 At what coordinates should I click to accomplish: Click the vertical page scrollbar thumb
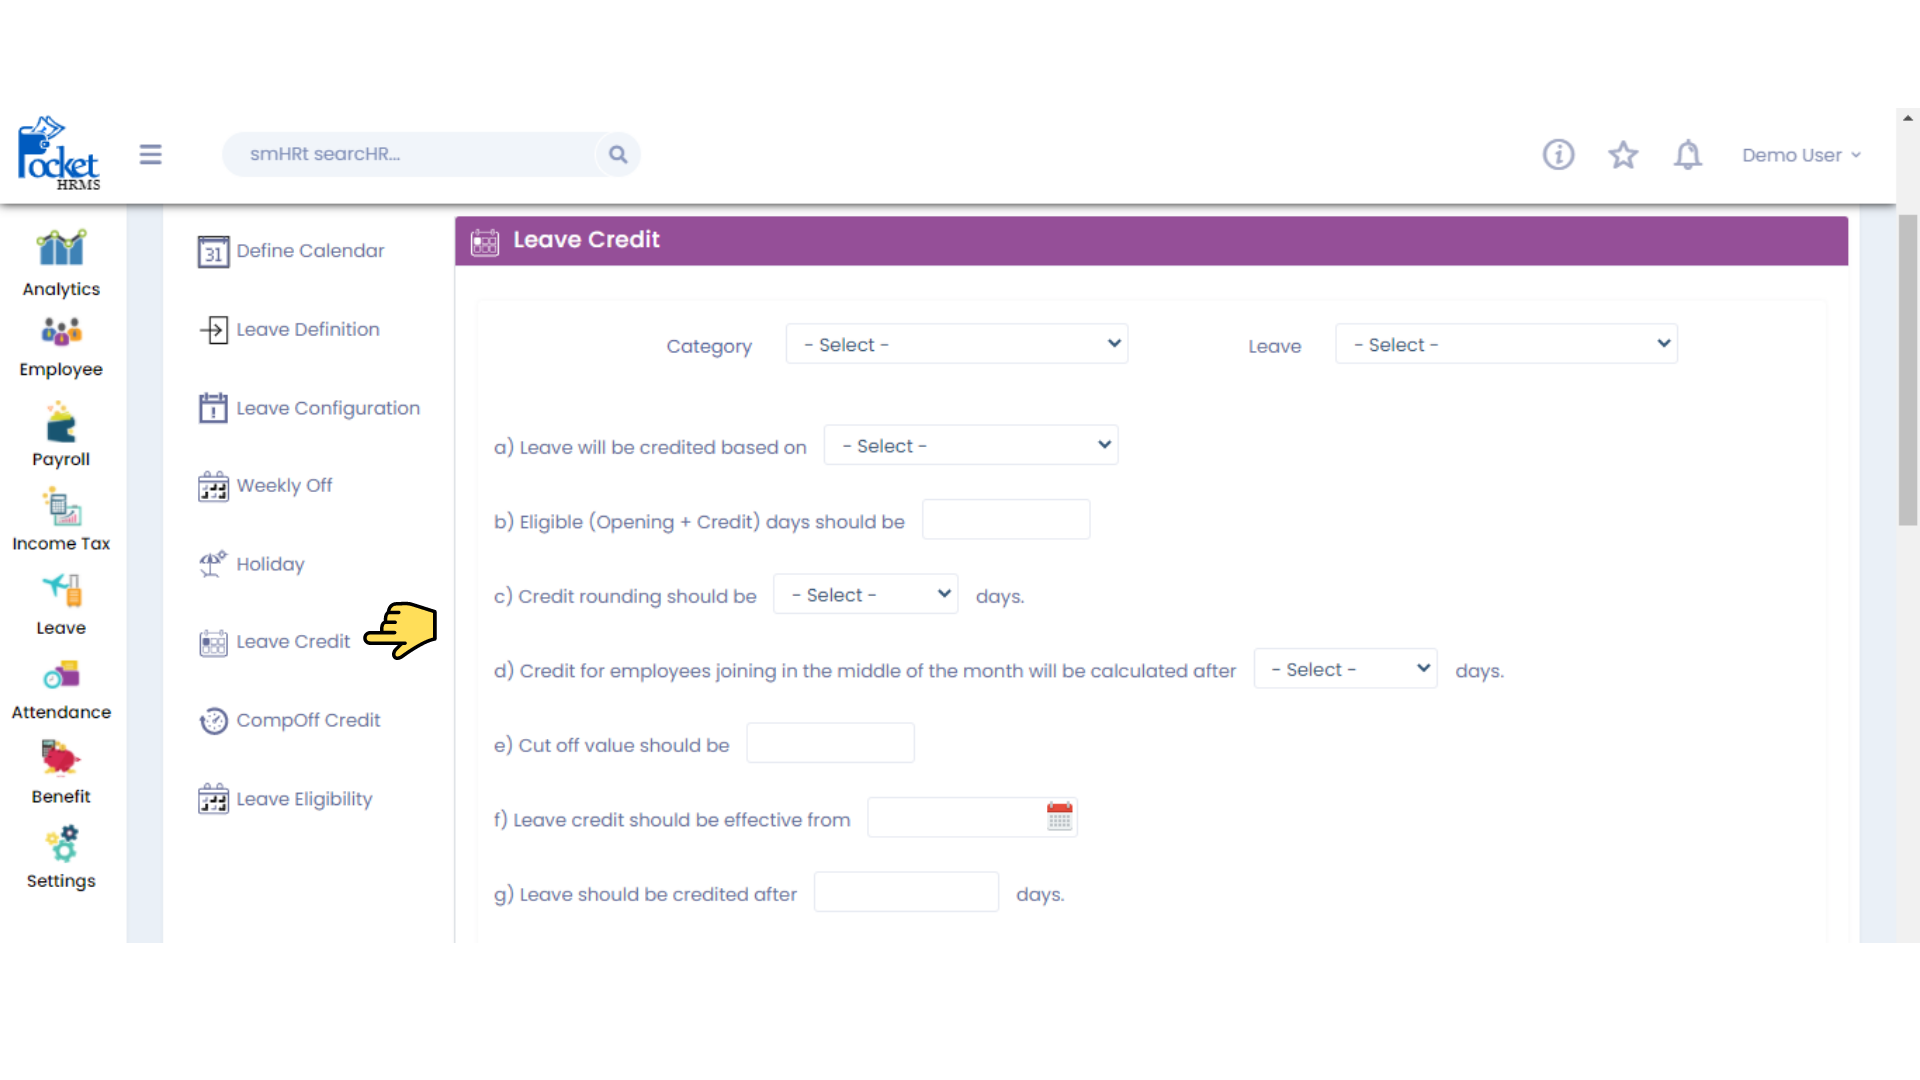[x=1908, y=370]
